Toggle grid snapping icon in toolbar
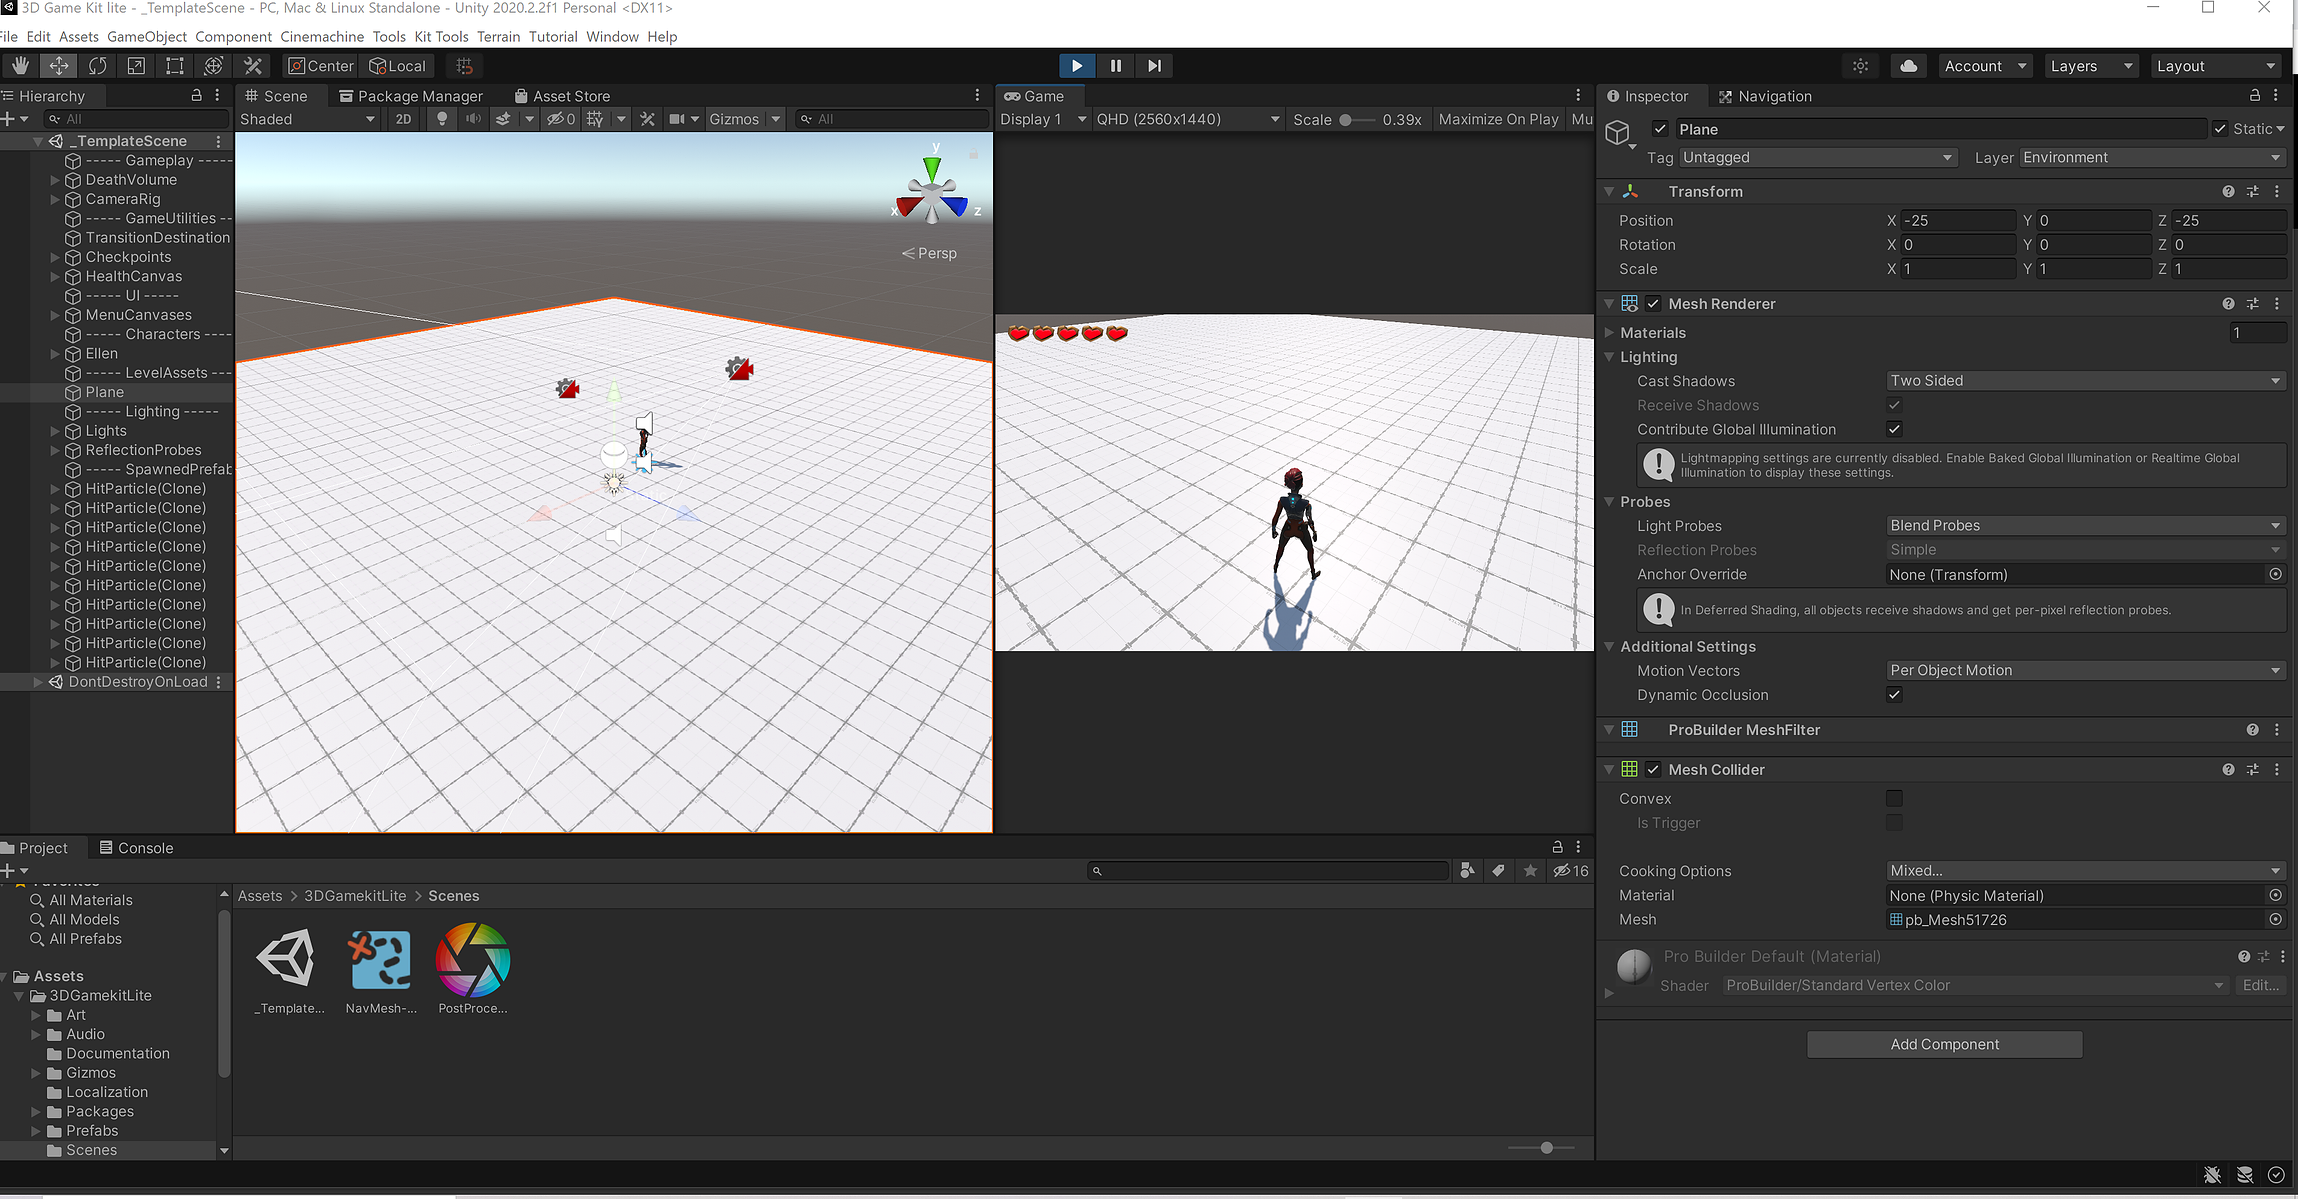Viewport: 2298px width, 1199px height. click(464, 66)
